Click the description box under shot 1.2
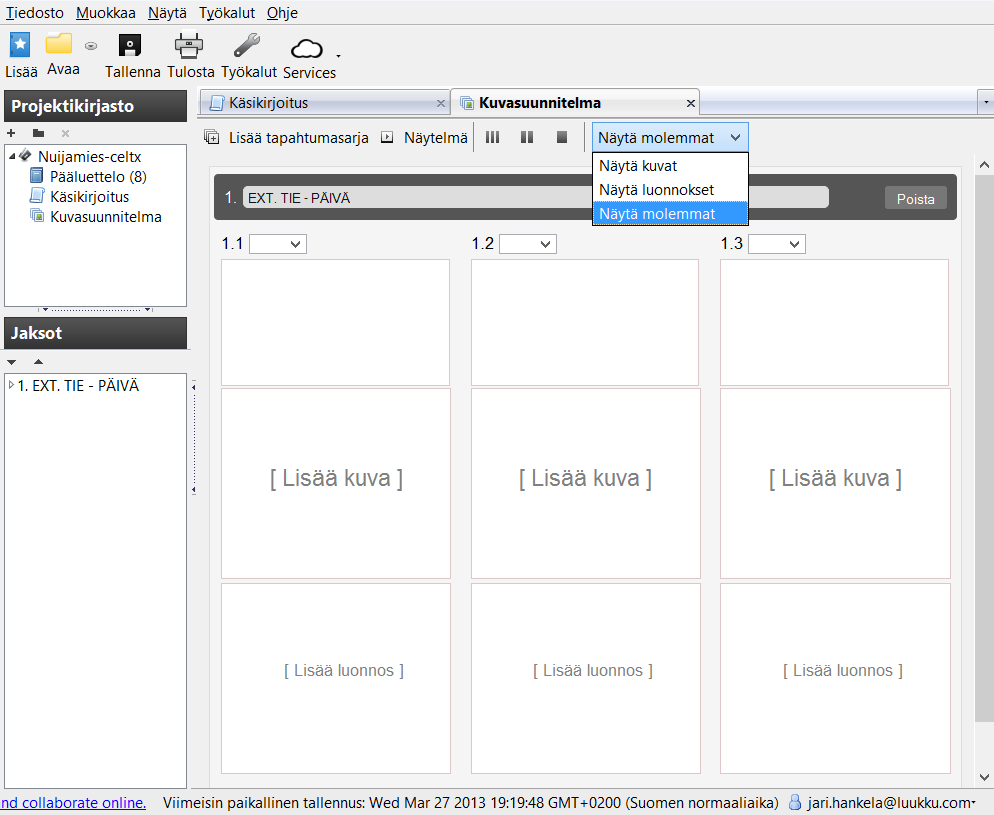 tap(584, 322)
